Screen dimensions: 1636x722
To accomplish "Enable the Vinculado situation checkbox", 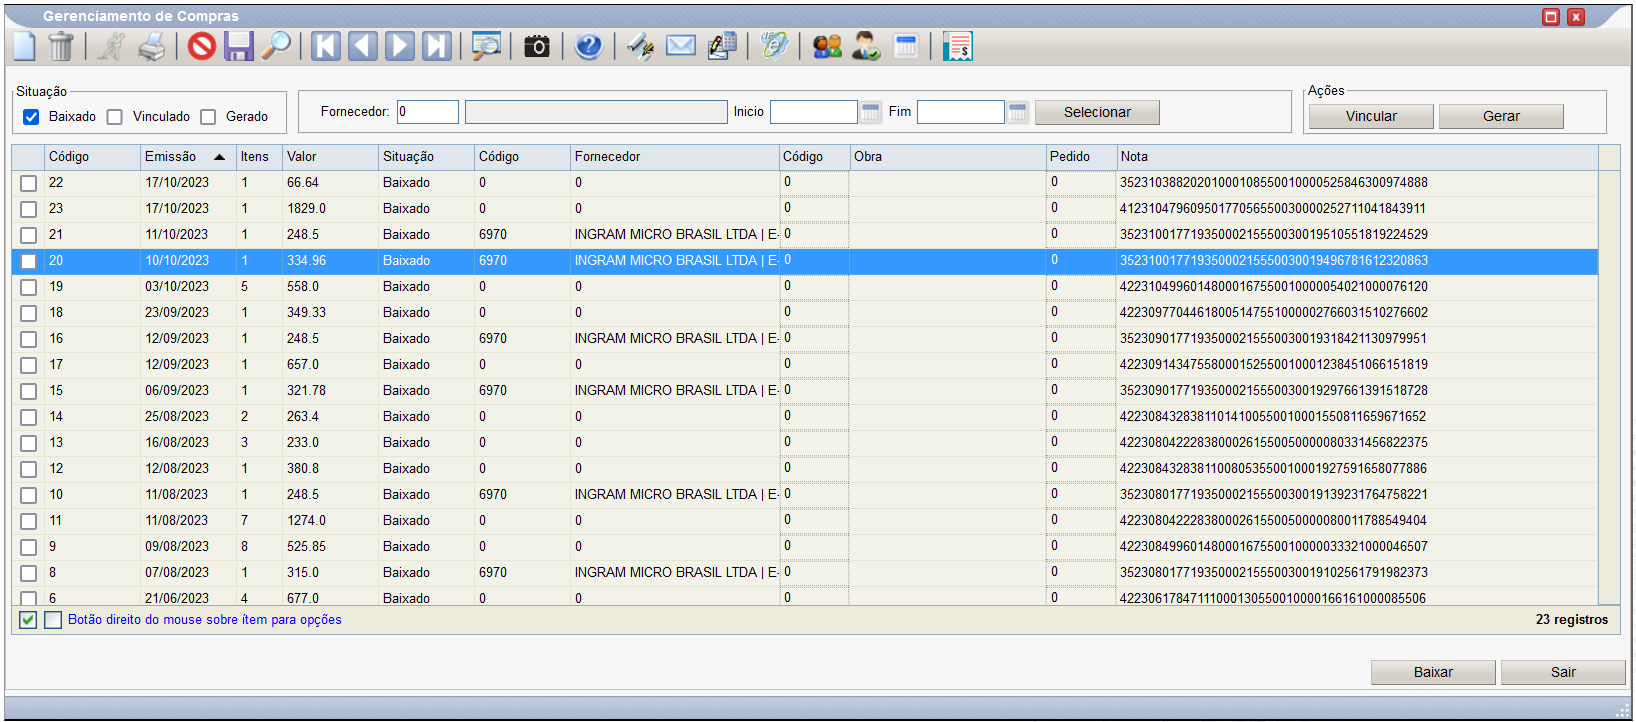I will [115, 117].
